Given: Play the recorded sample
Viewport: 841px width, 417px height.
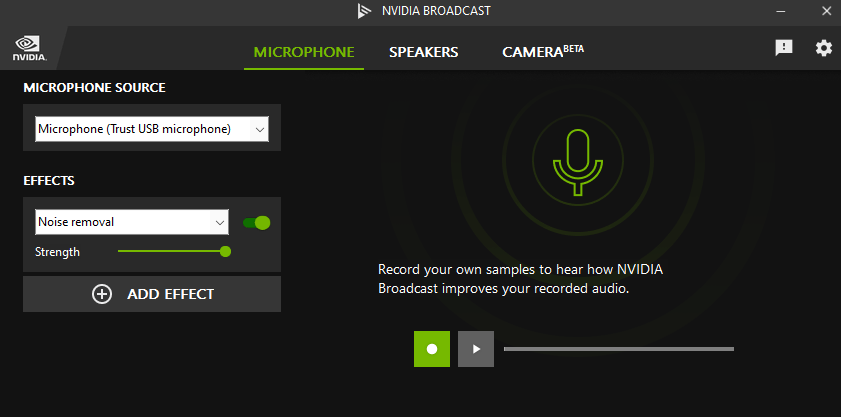Looking at the screenshot, I should click(x=476, y=349).
